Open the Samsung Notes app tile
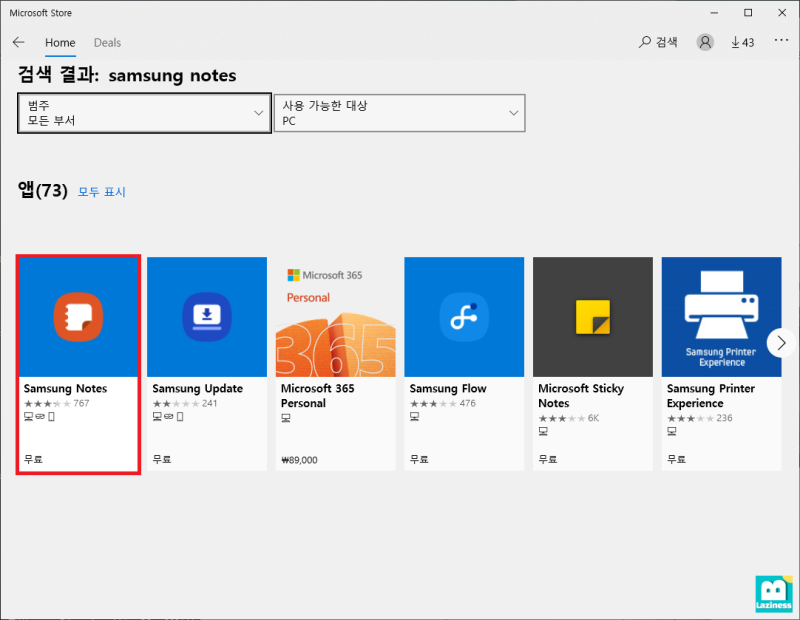800x620 pixels. pos(79,364)
